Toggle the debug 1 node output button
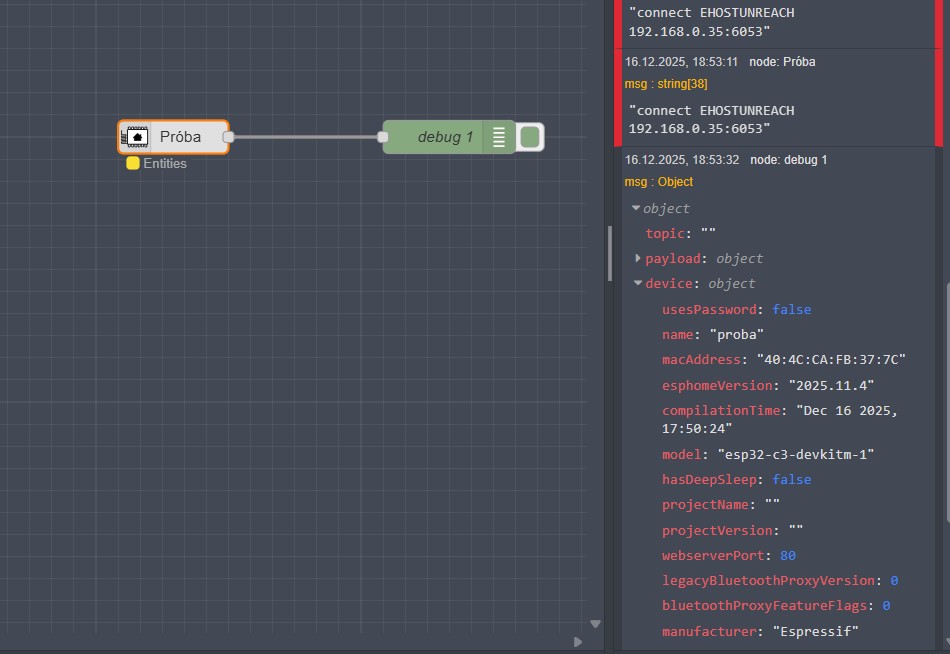This screenshot has width=950, height=654. click(x=530, y=137)
